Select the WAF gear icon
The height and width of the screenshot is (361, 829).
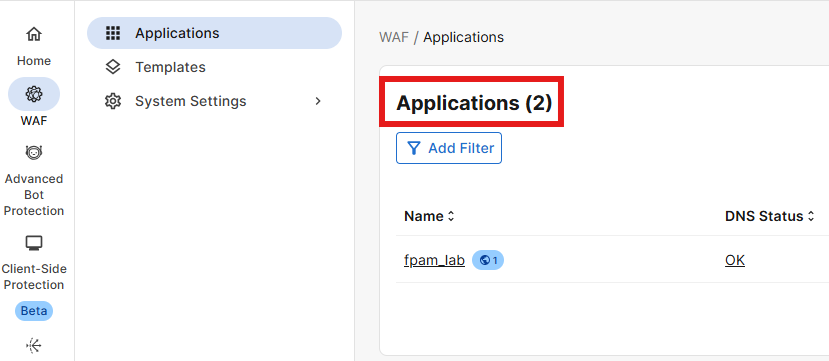click(x=34, y=94)
